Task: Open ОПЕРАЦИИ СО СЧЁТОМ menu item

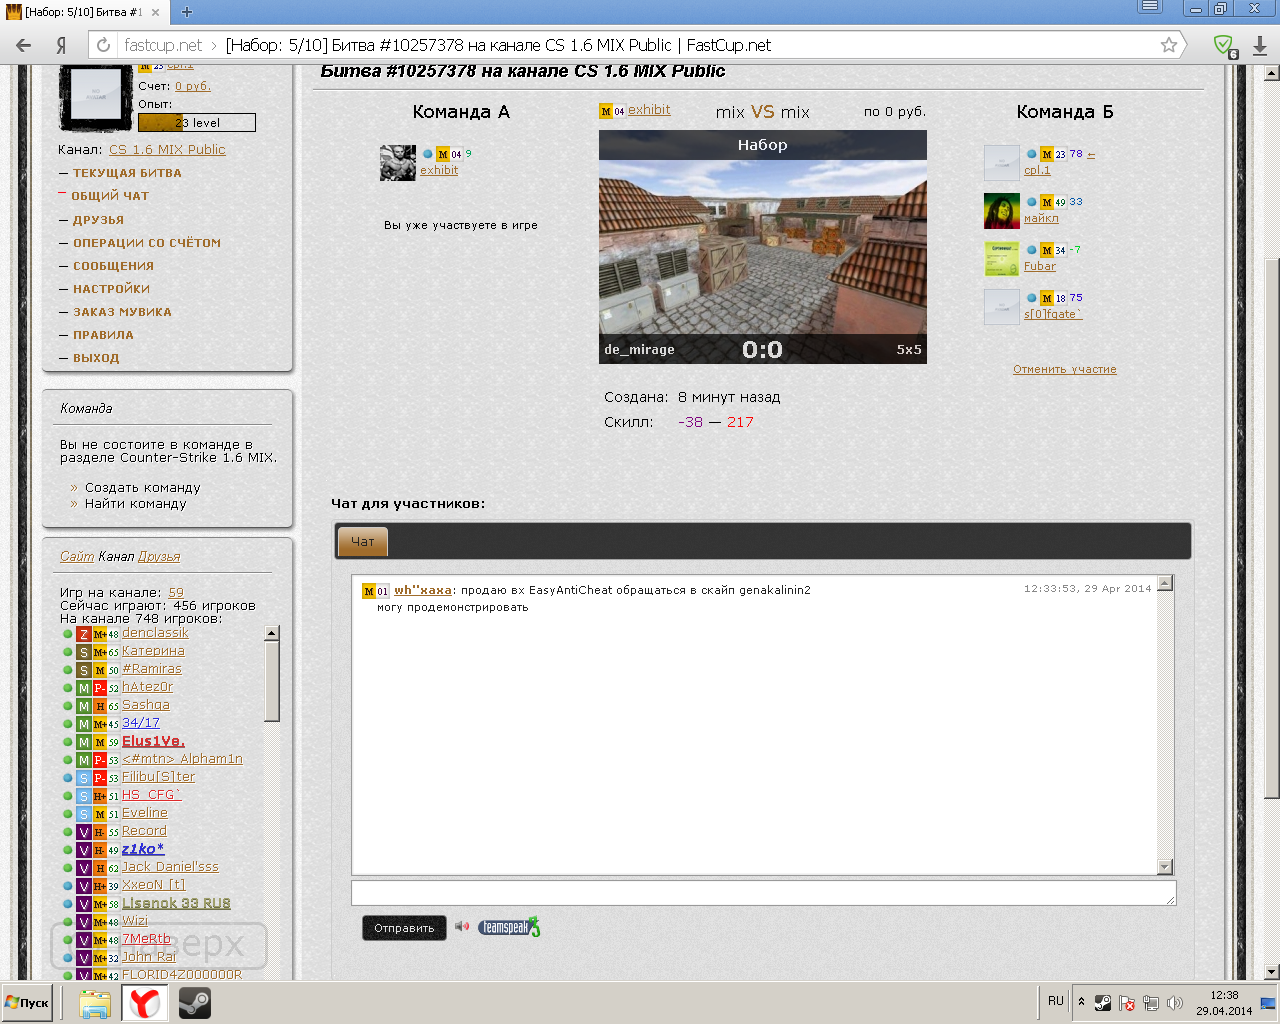Action: [x=147, y=243]
